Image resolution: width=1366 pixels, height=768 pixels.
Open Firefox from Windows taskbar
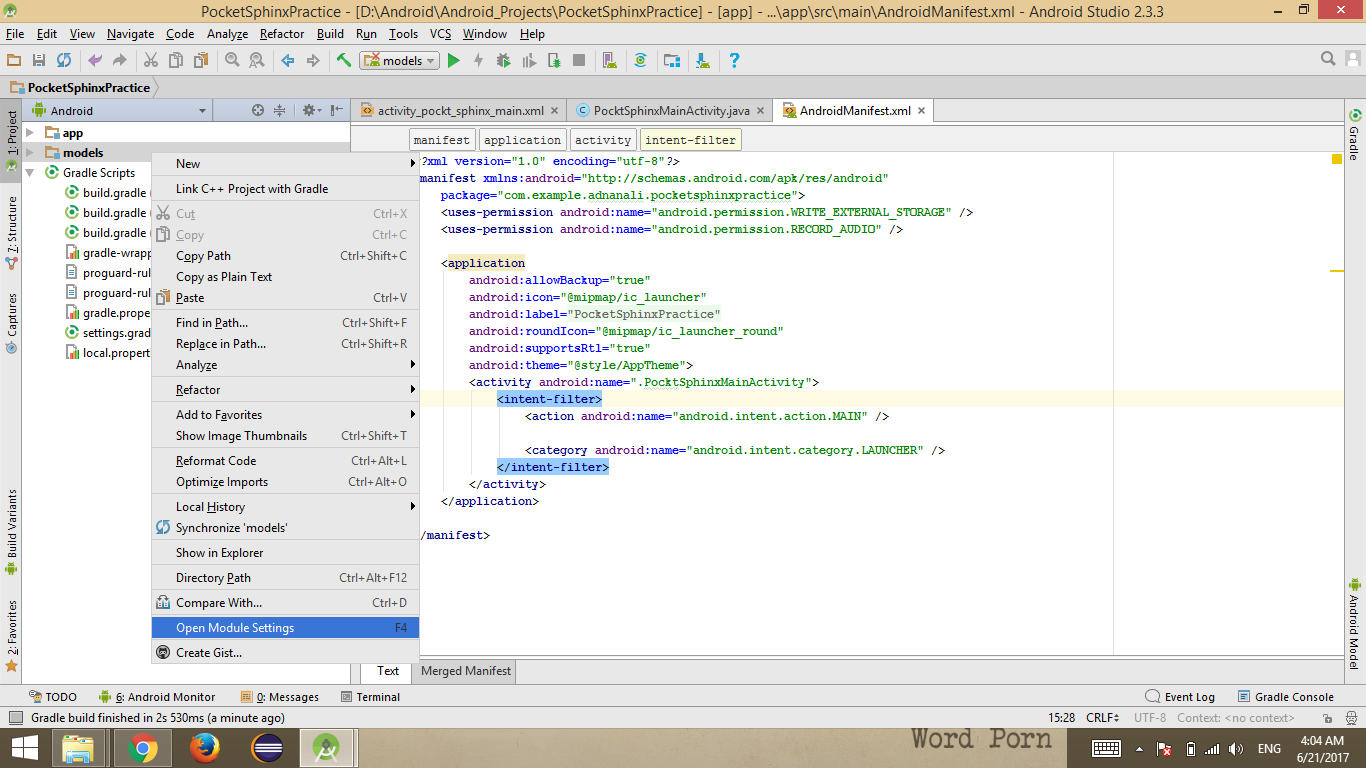pos(205,748)
